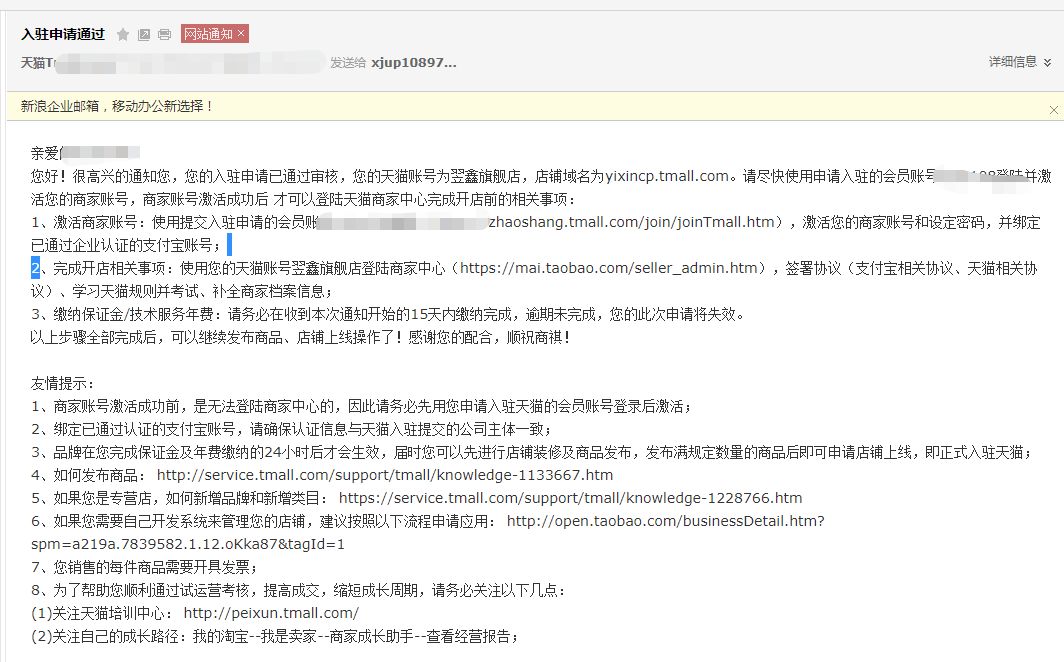This screenshot has height=662, width=1064.
Task: Click the tip starting 3、品牌在您完成保证金
Action: (x=532, y=453)
